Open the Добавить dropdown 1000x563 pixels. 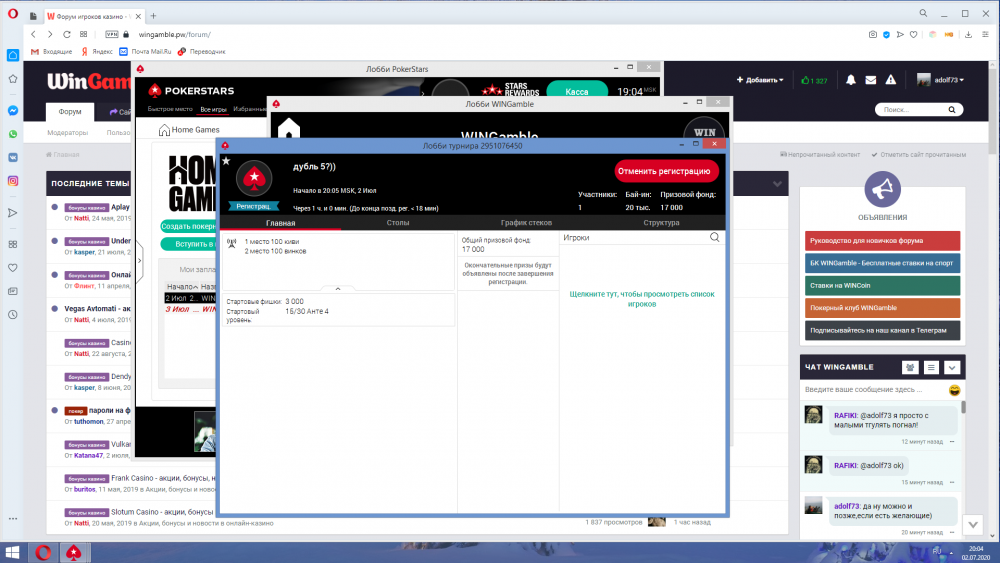coord(761,80)
